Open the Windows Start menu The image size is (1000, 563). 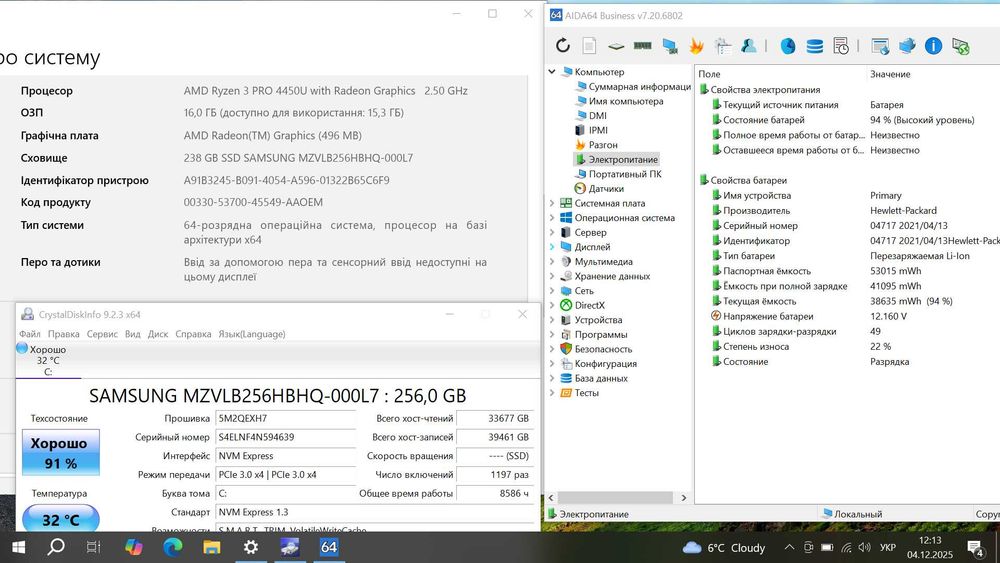[18, 547]
